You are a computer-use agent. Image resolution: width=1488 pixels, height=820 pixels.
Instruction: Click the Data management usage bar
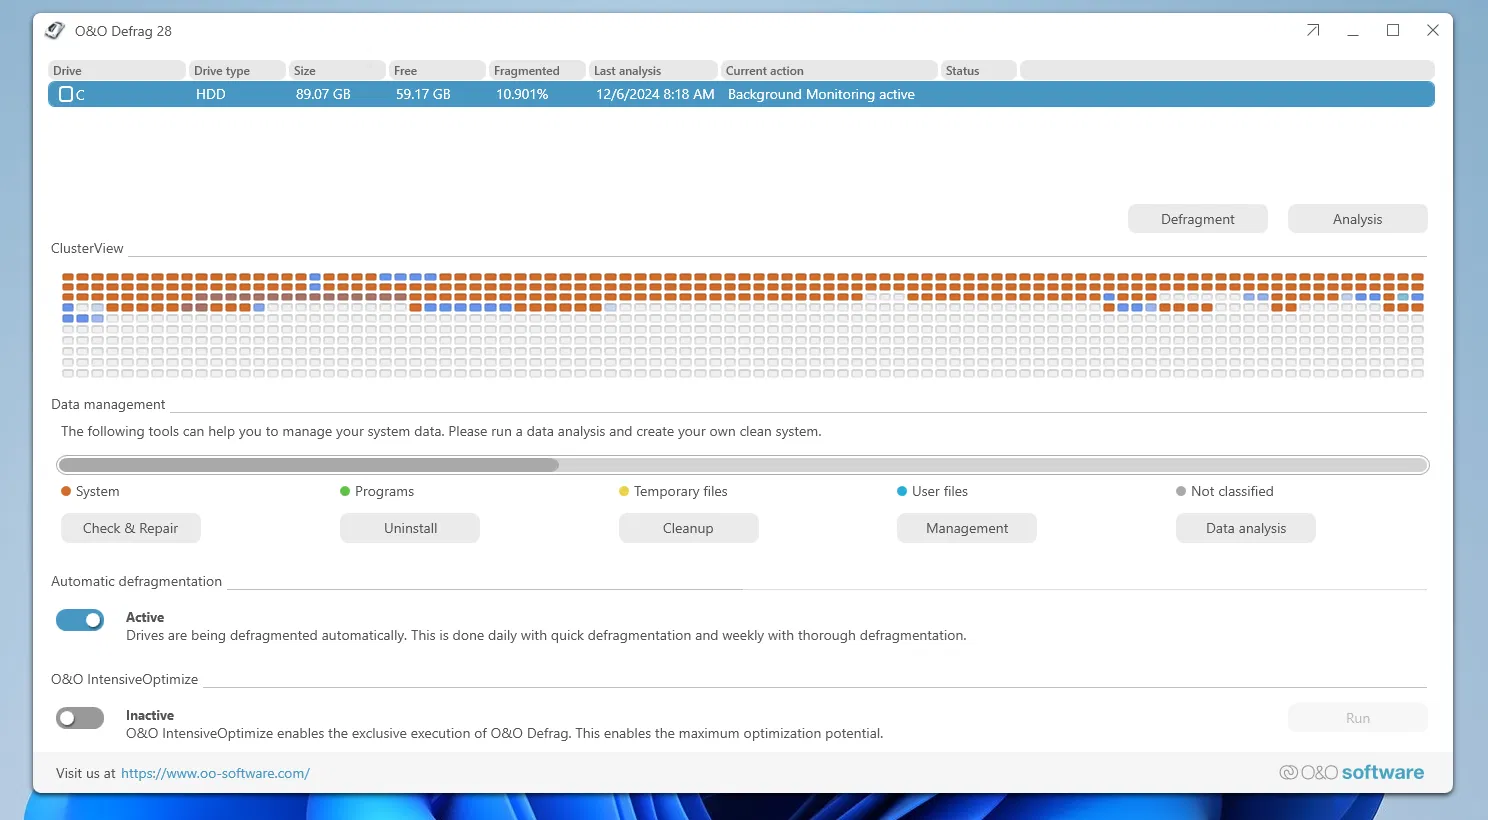click(x=743, y=465)
